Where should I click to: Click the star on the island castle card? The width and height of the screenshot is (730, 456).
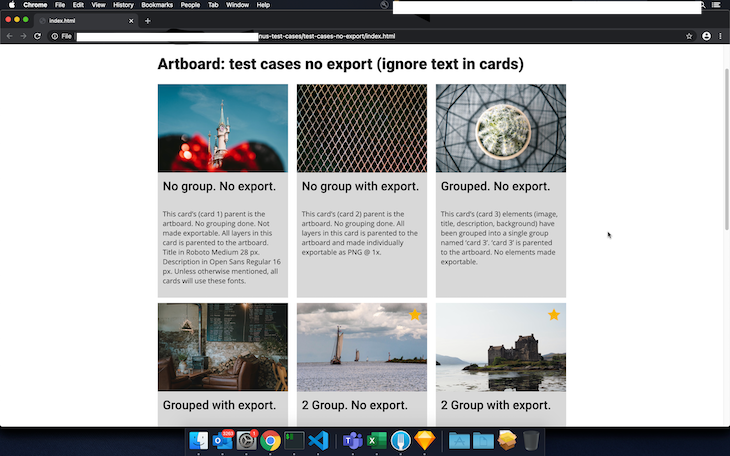(554, 315)
